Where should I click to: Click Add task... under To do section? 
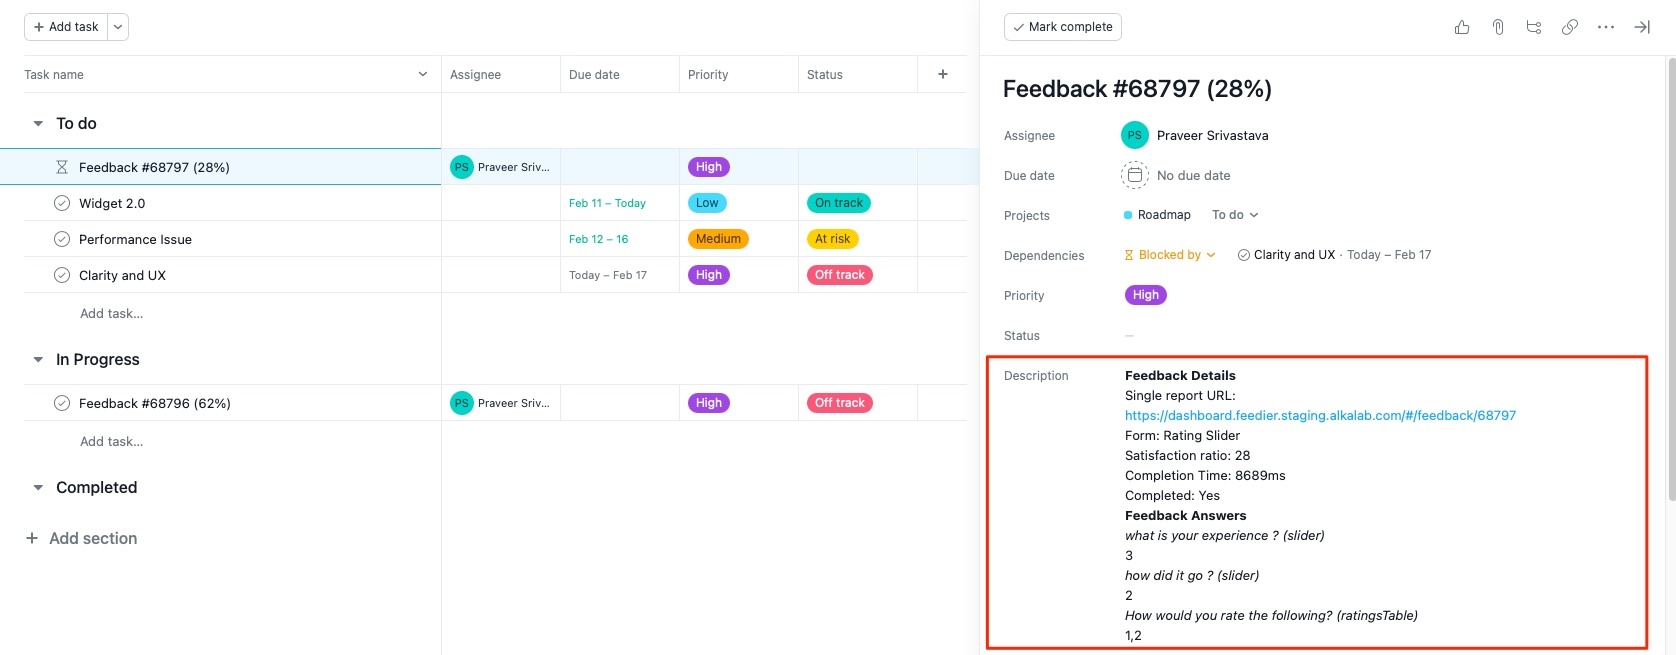pyautogui.click(x=112, y=313)
